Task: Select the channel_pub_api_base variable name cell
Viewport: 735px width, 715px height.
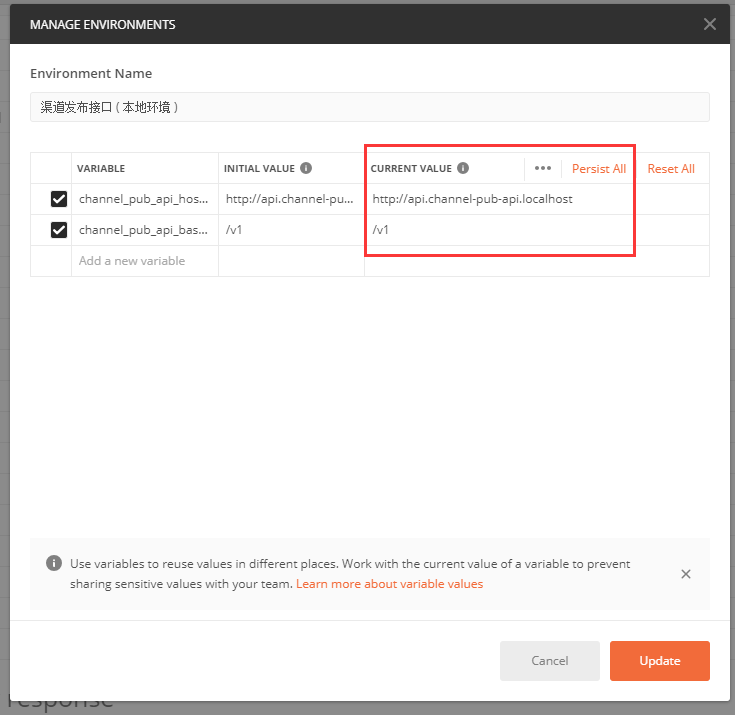Action: pyautogui.click(x=144, y=230)
